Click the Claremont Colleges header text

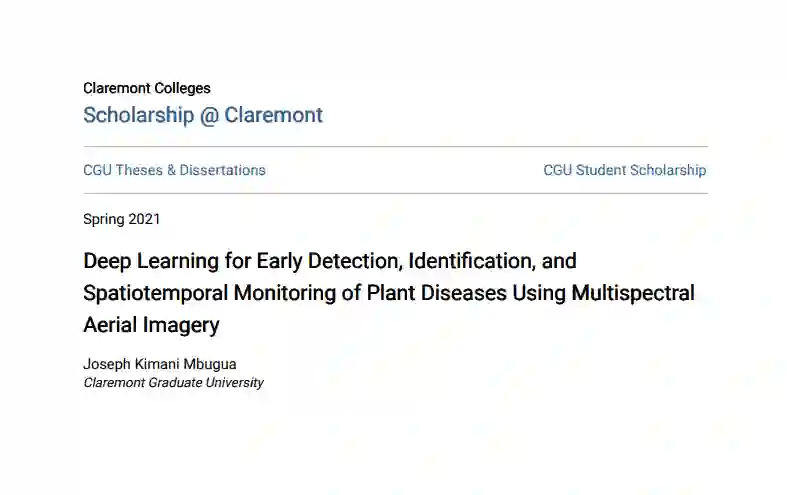[147, 88]
